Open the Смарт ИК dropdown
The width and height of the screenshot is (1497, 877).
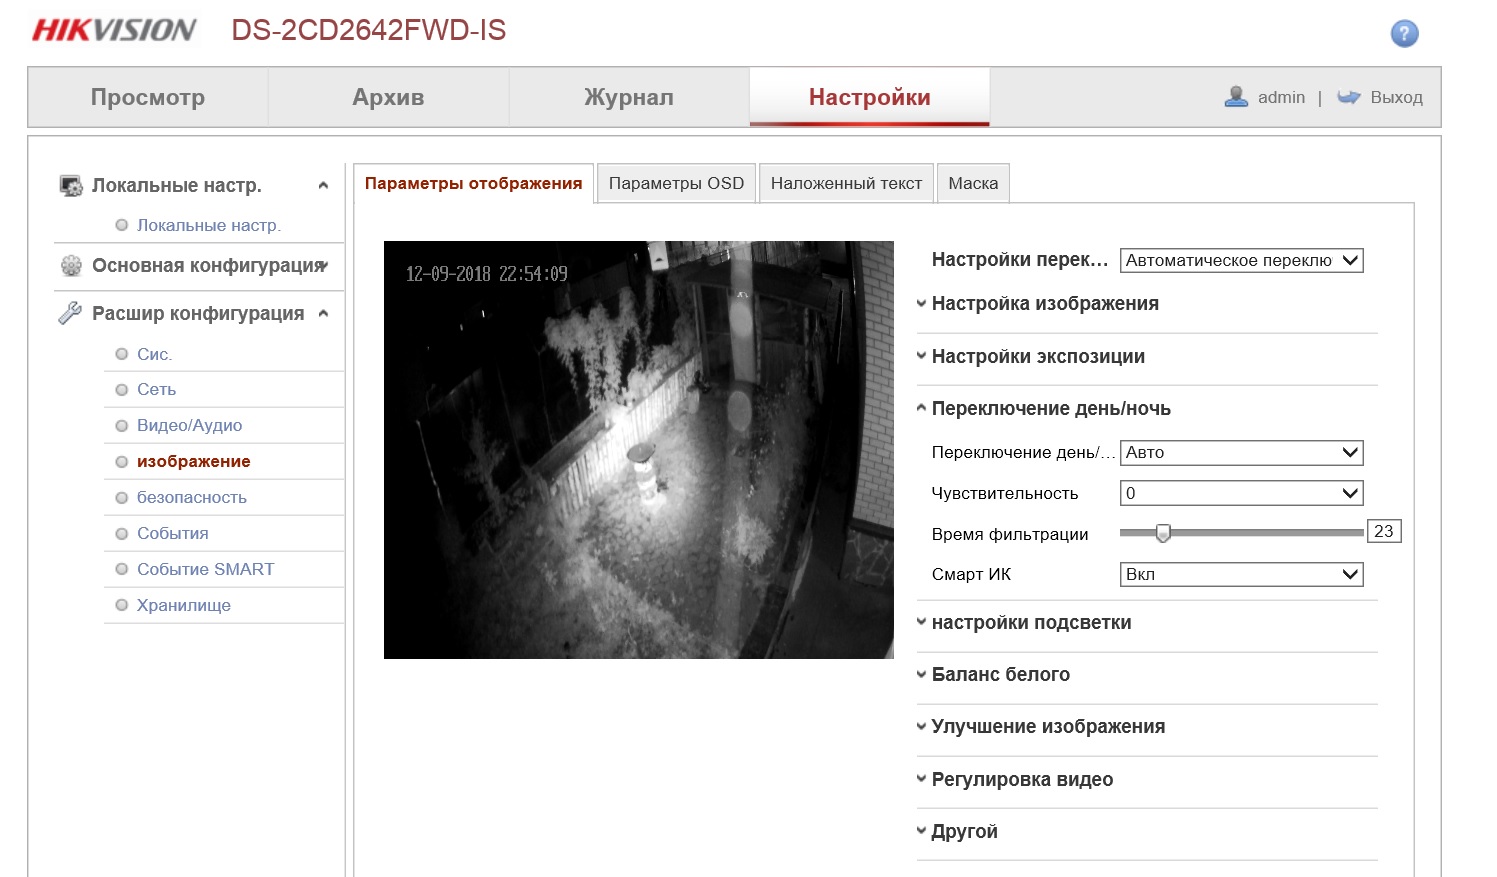tap(1241, 575)
